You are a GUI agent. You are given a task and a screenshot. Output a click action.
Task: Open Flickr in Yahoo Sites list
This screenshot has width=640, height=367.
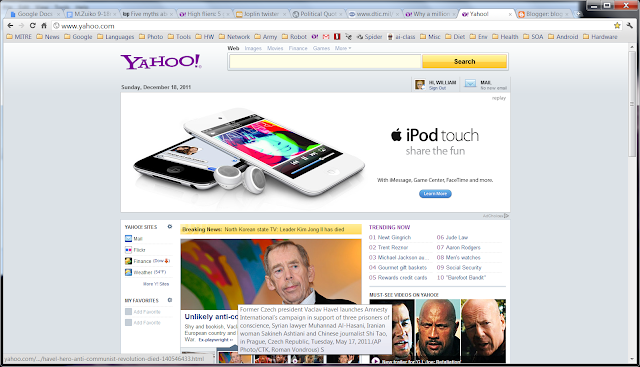coord(135,250)
